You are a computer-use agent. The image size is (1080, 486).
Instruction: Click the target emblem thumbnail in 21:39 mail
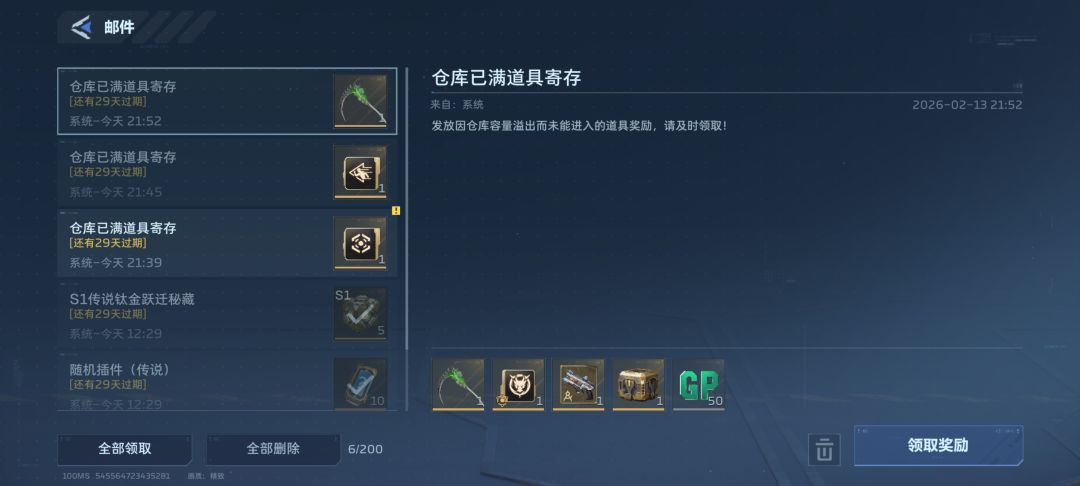360,243
